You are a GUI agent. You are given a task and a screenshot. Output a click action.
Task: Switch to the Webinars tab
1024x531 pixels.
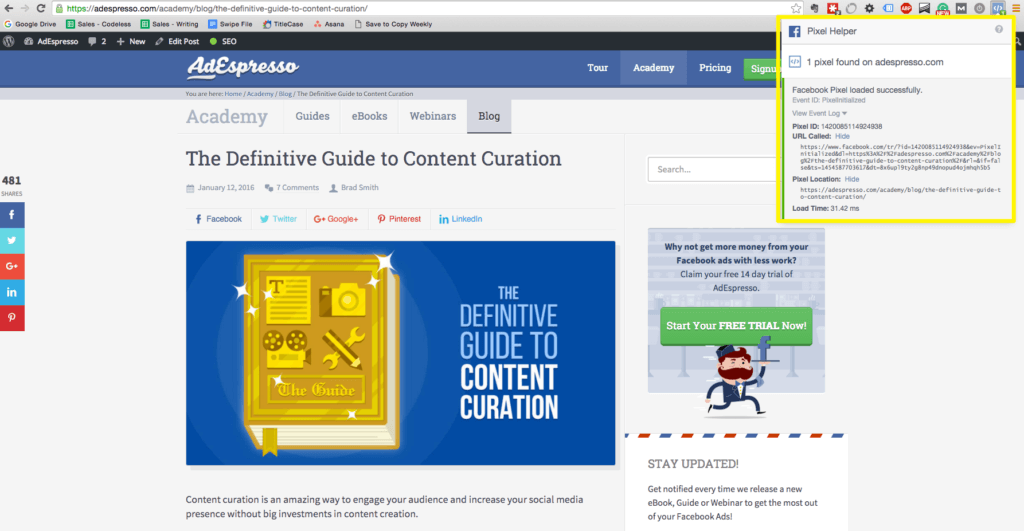[x=432, y=116]
